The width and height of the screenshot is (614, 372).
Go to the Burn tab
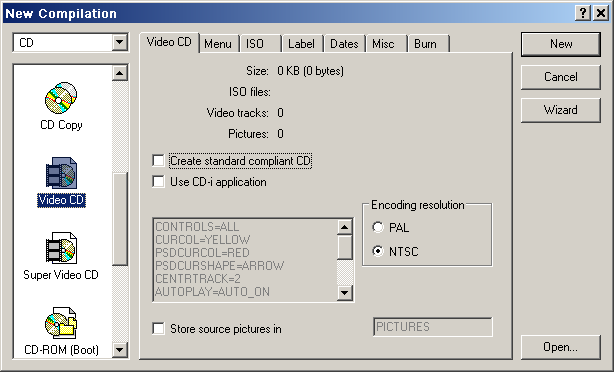pyautogui.click(x=428, y=44)
